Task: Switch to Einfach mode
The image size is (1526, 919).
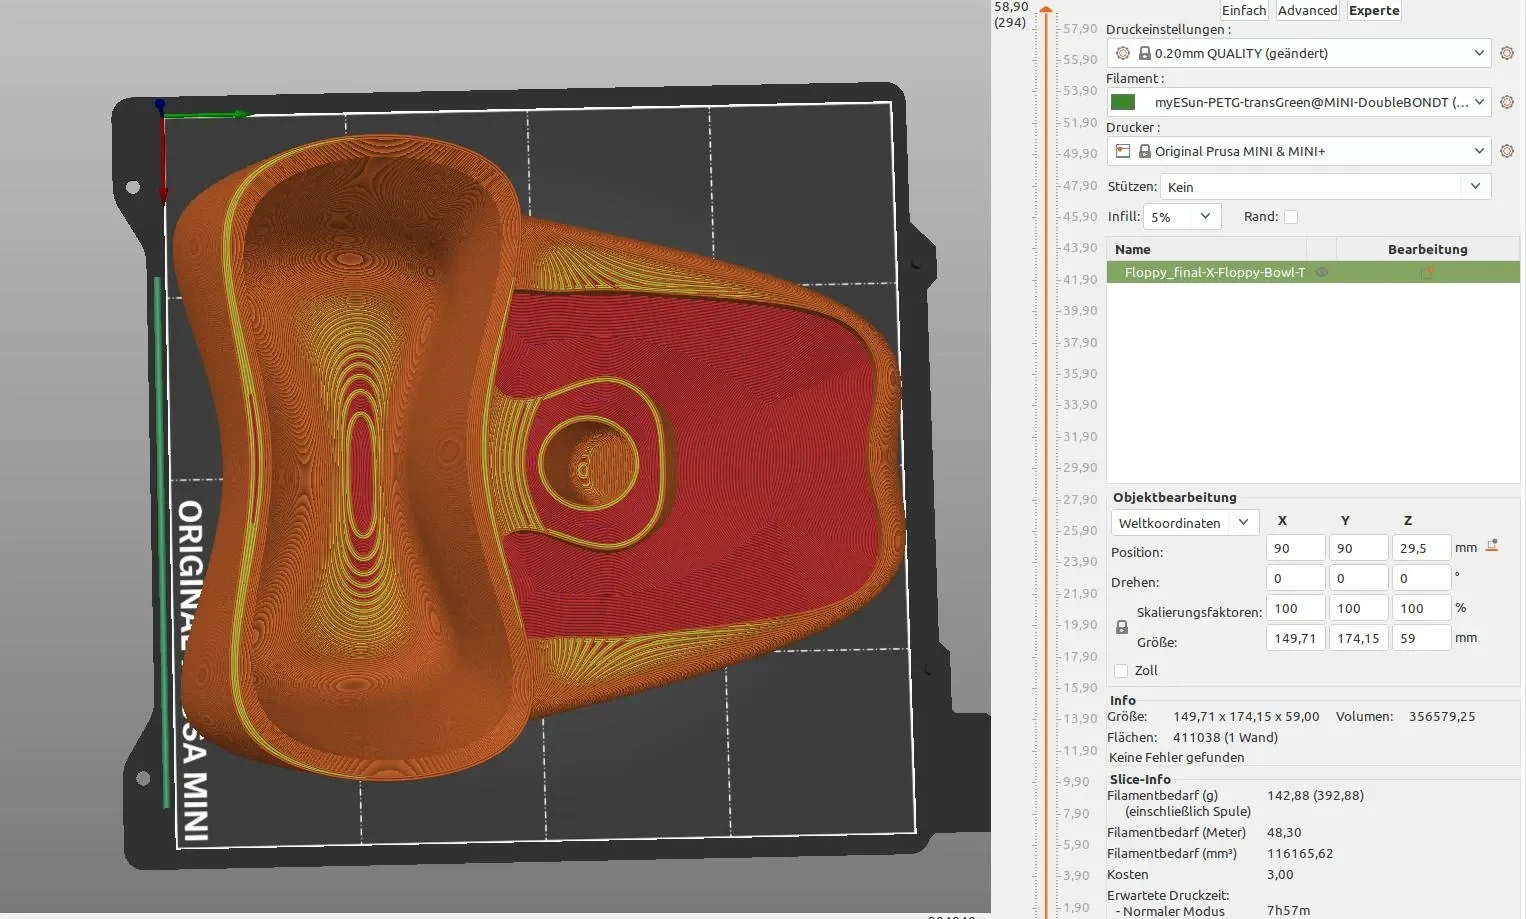Action: coord(1244,10)
